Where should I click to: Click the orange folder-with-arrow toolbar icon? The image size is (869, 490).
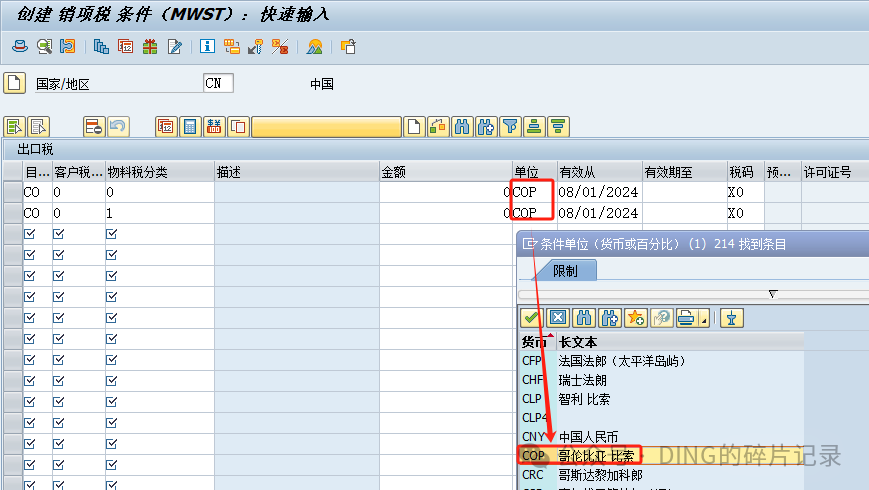point(348,47)
